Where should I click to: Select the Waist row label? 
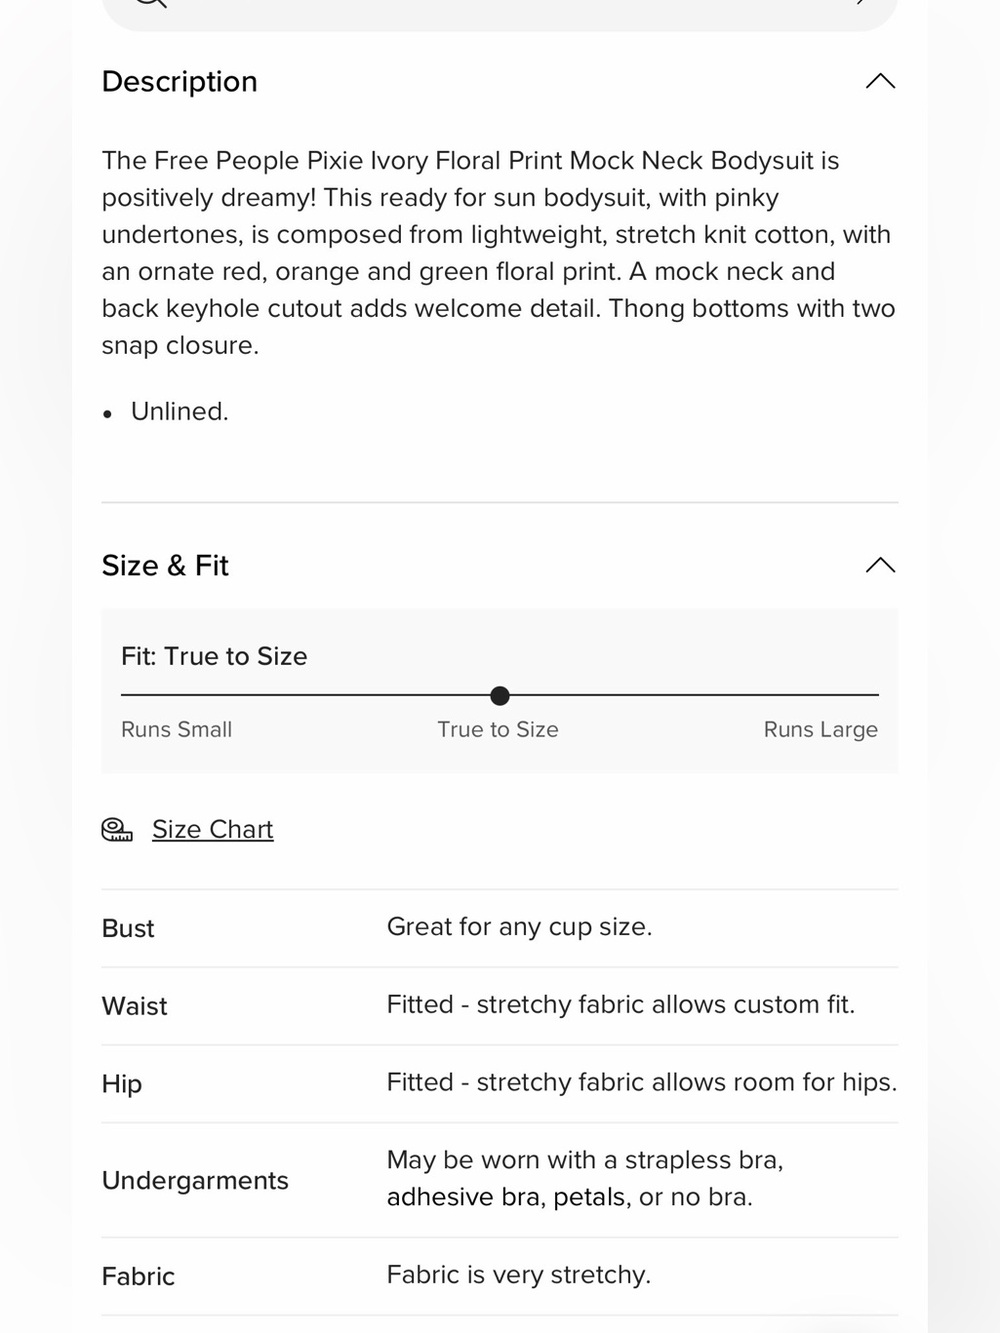(135, 1006)
